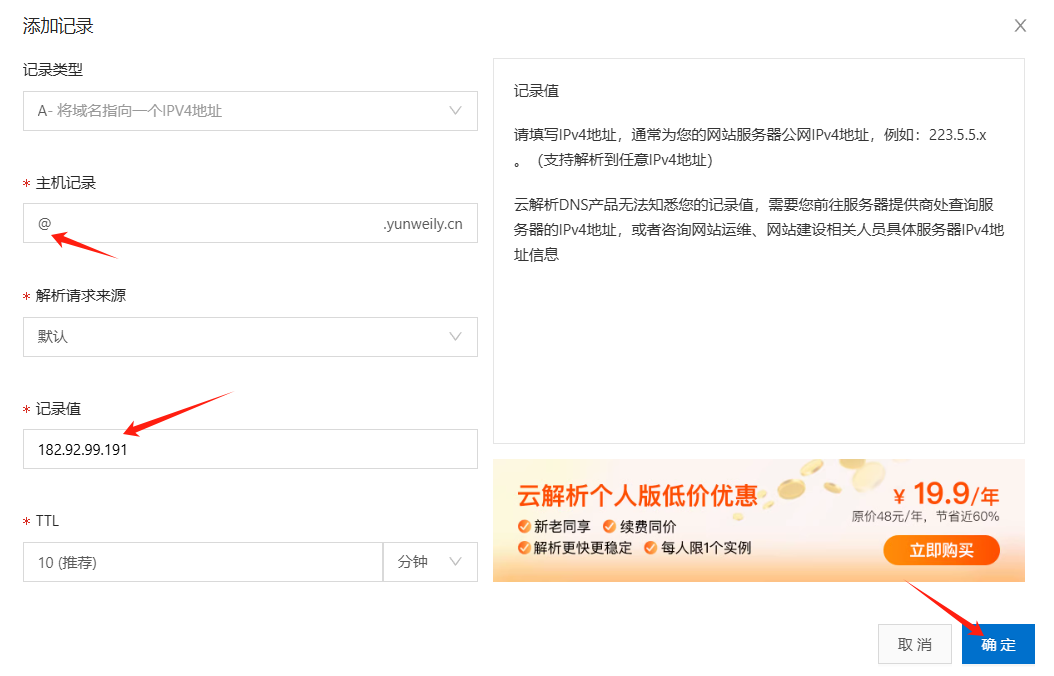Click the 记录类型 label

pyautogui.click(x=53, y=69)
